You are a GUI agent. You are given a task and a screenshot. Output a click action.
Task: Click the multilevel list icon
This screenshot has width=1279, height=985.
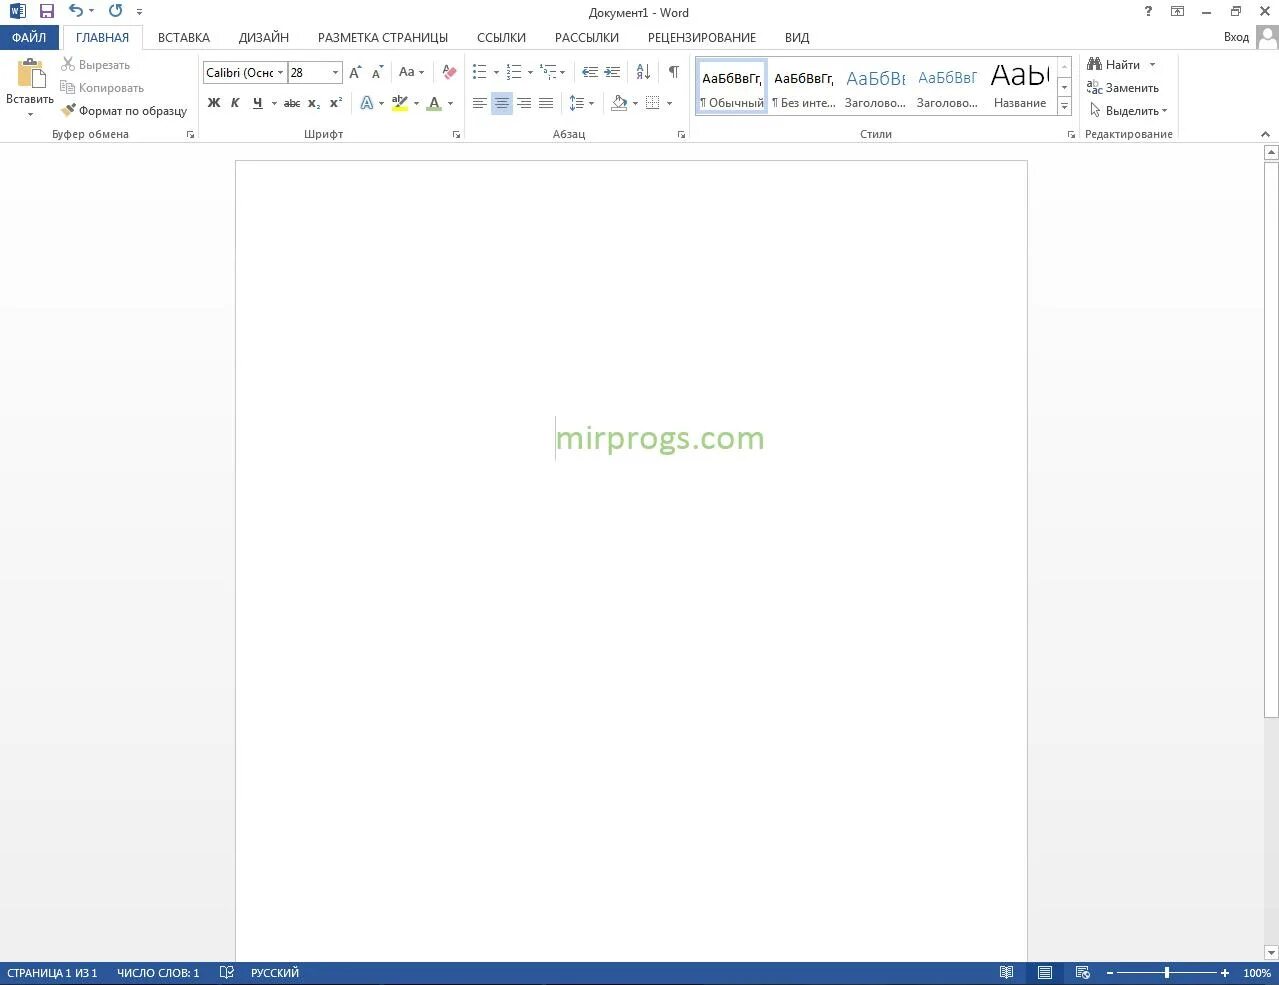(548, 72)
